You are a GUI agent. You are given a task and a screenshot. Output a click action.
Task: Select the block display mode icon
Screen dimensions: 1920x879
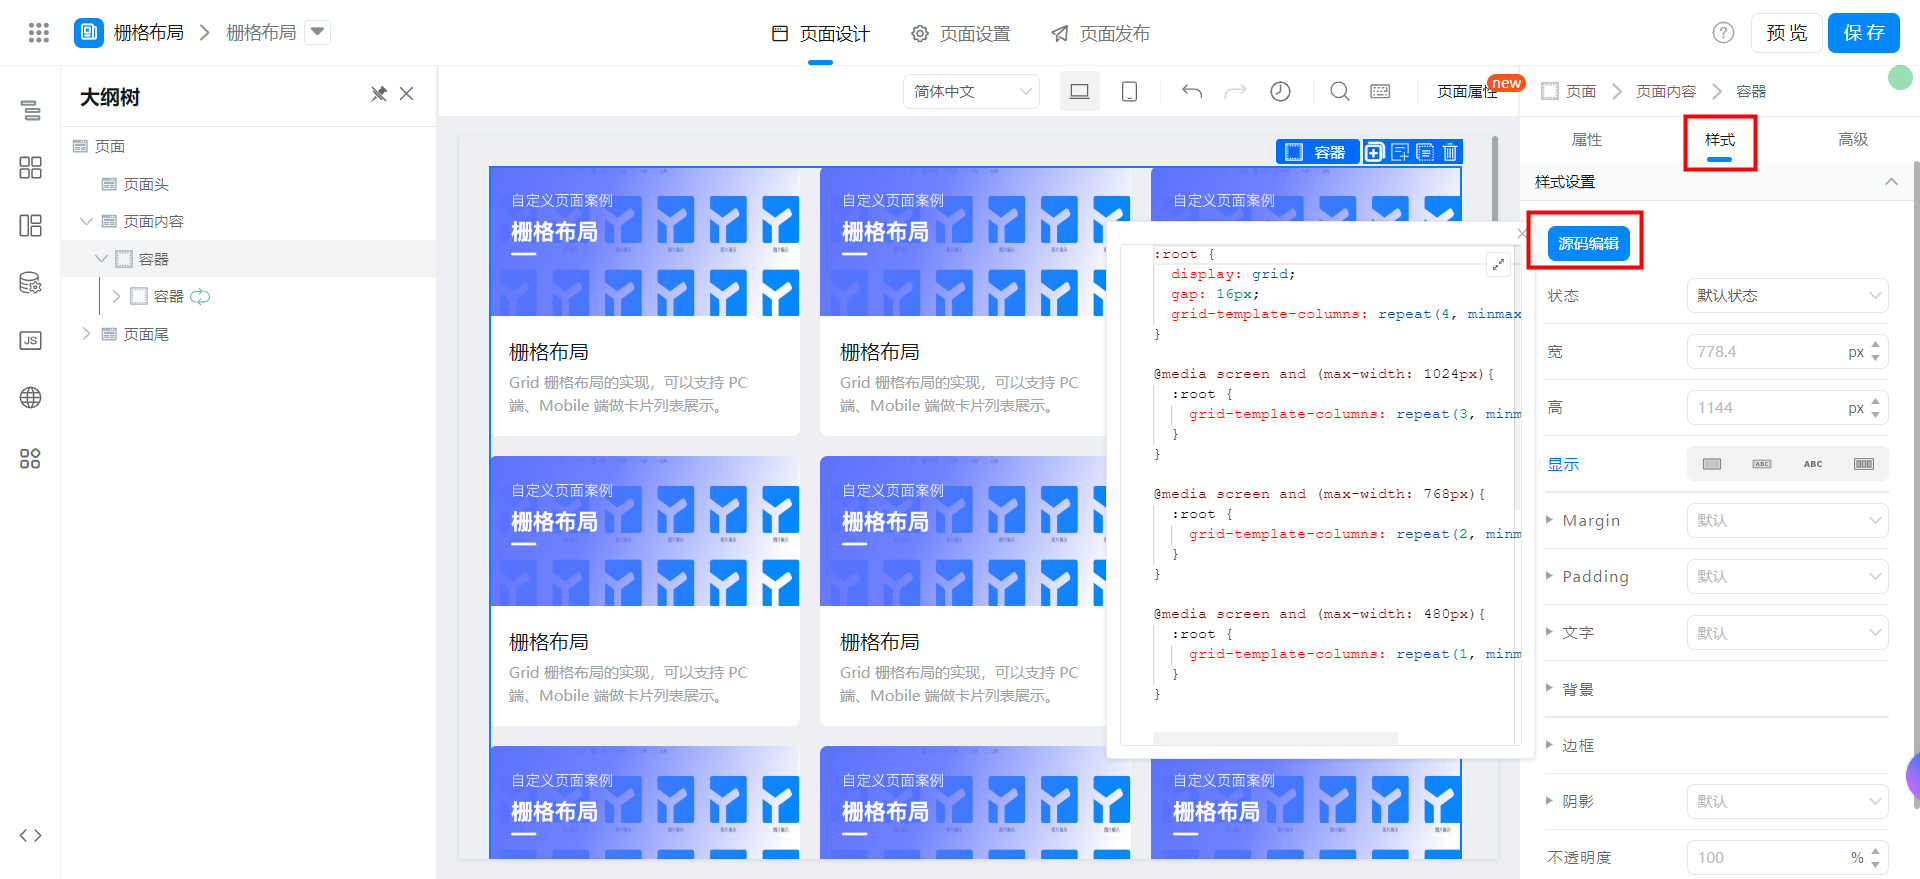coord(1712,464)
